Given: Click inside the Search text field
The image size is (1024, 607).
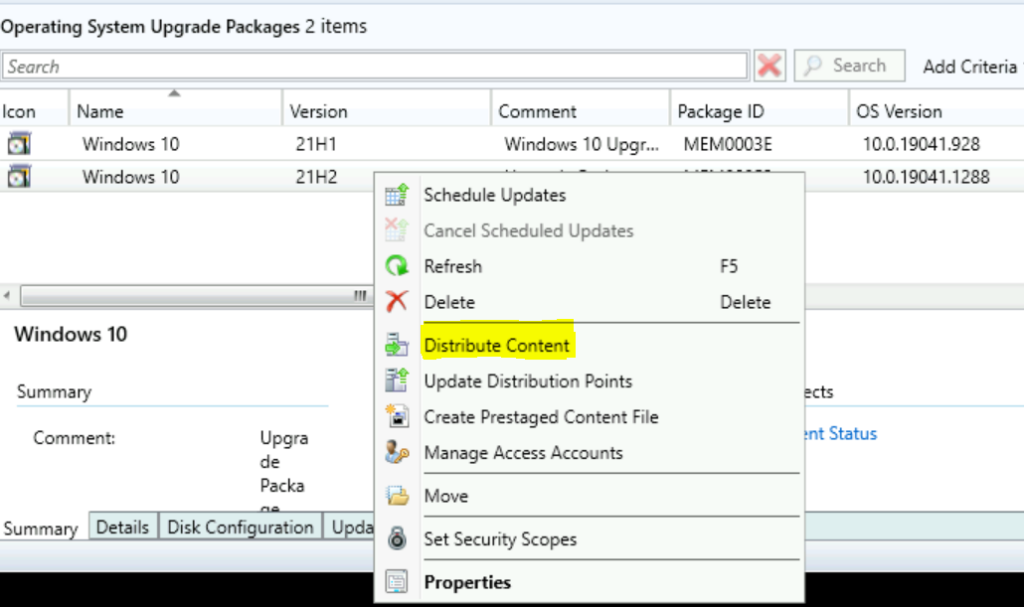Looking at the screenshot, I should click(374, 66).
